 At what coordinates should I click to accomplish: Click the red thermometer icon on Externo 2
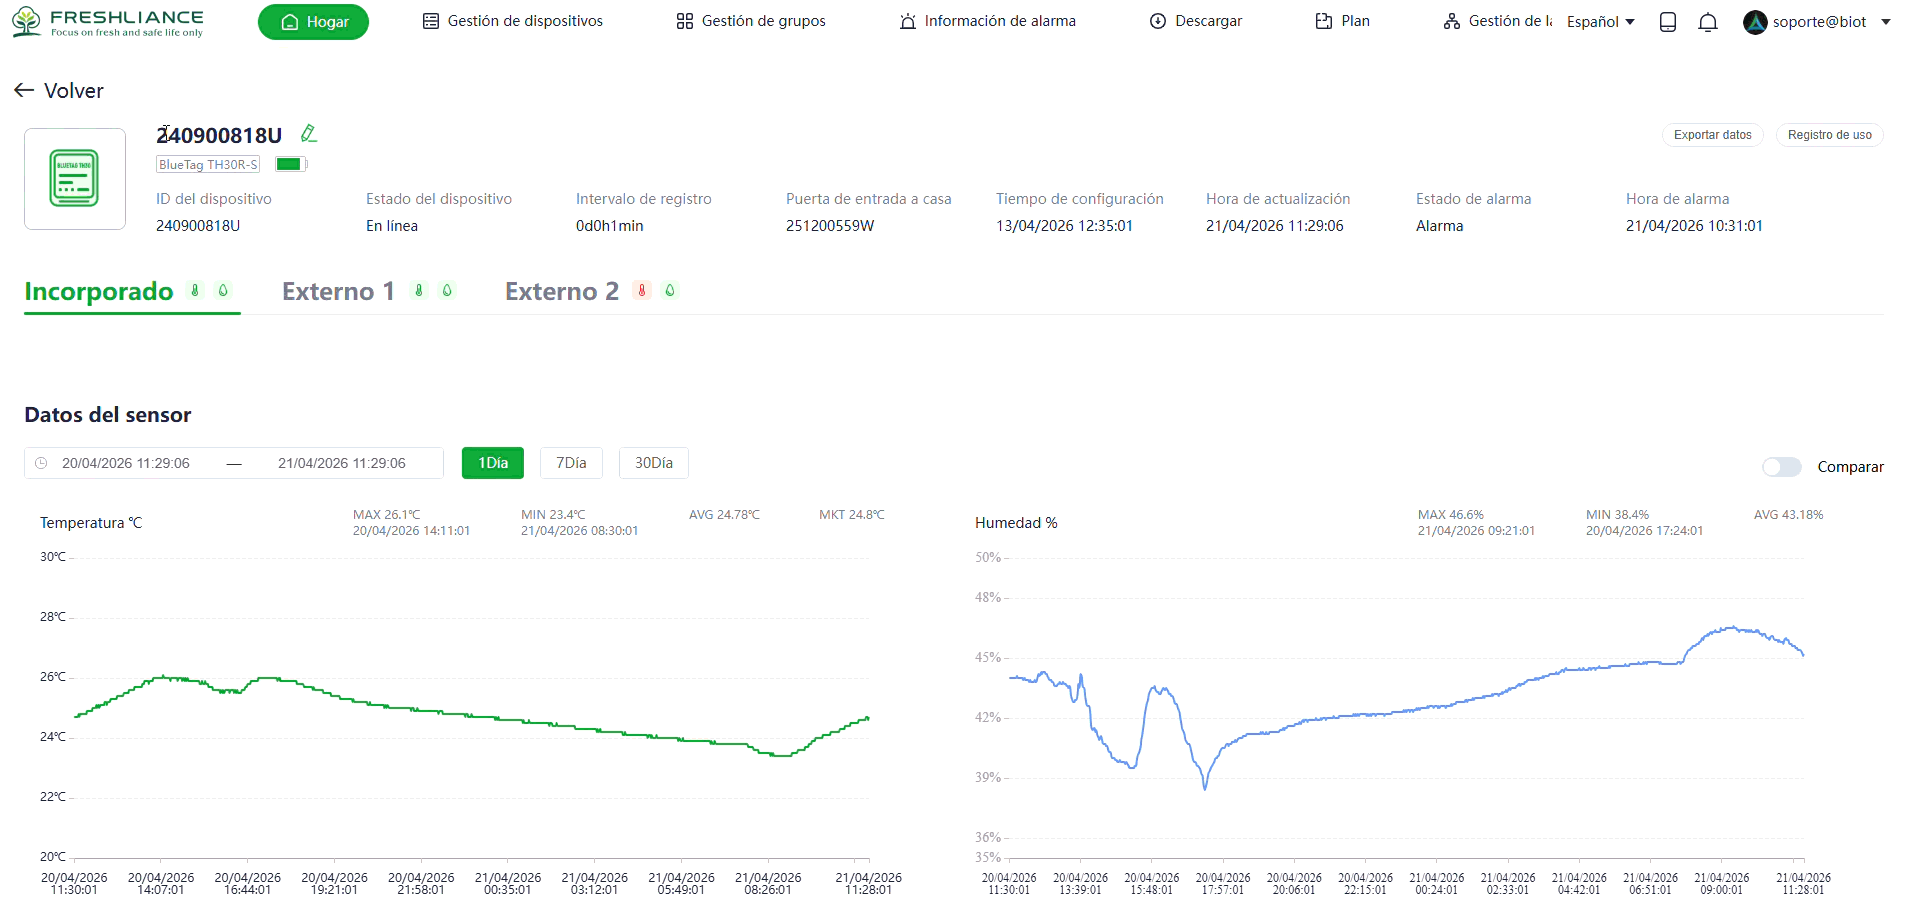(x=642, y=291)
